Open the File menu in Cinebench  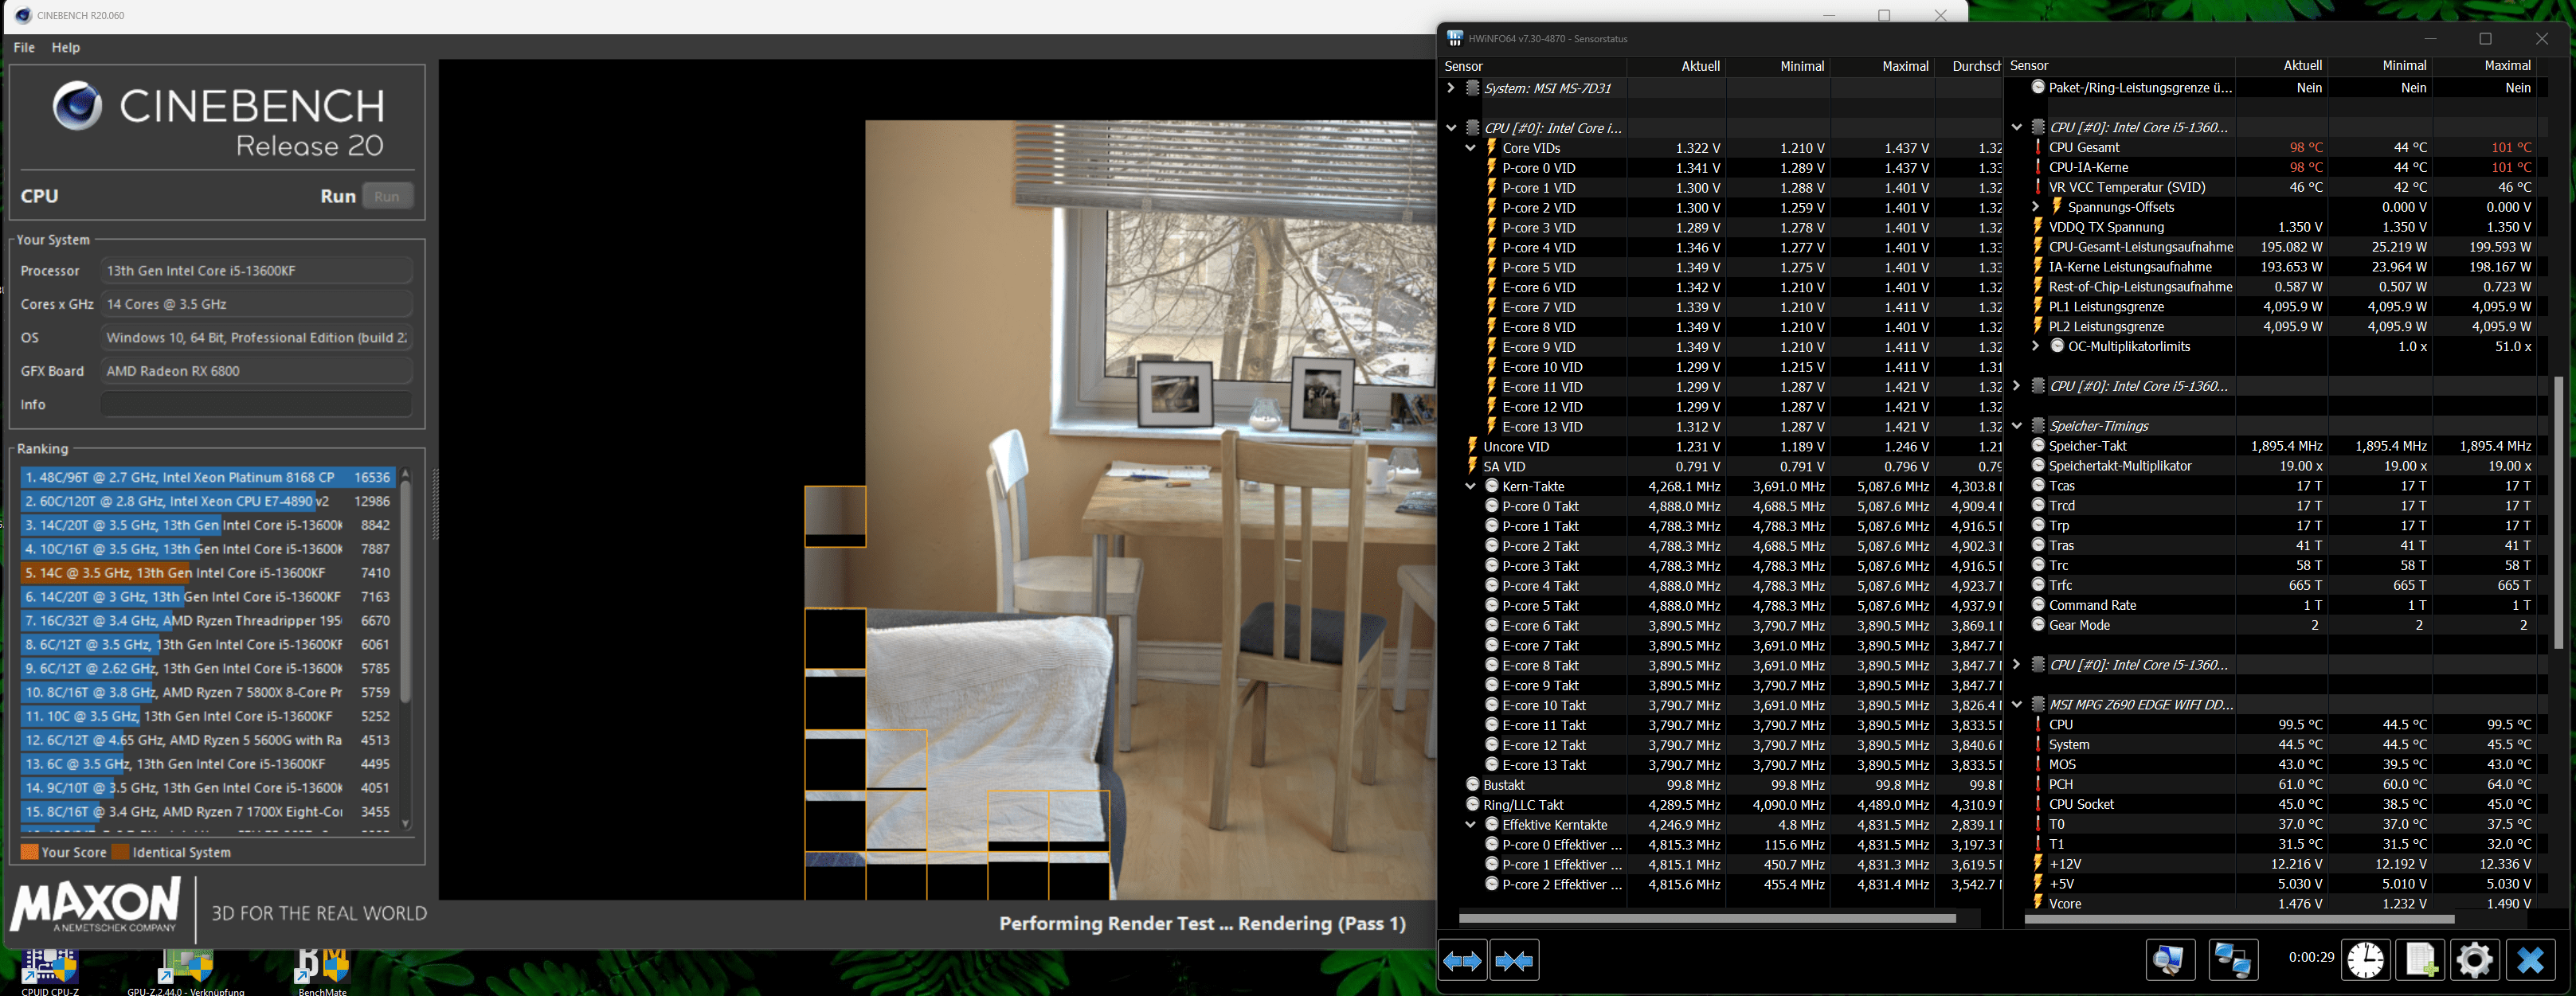24,47
